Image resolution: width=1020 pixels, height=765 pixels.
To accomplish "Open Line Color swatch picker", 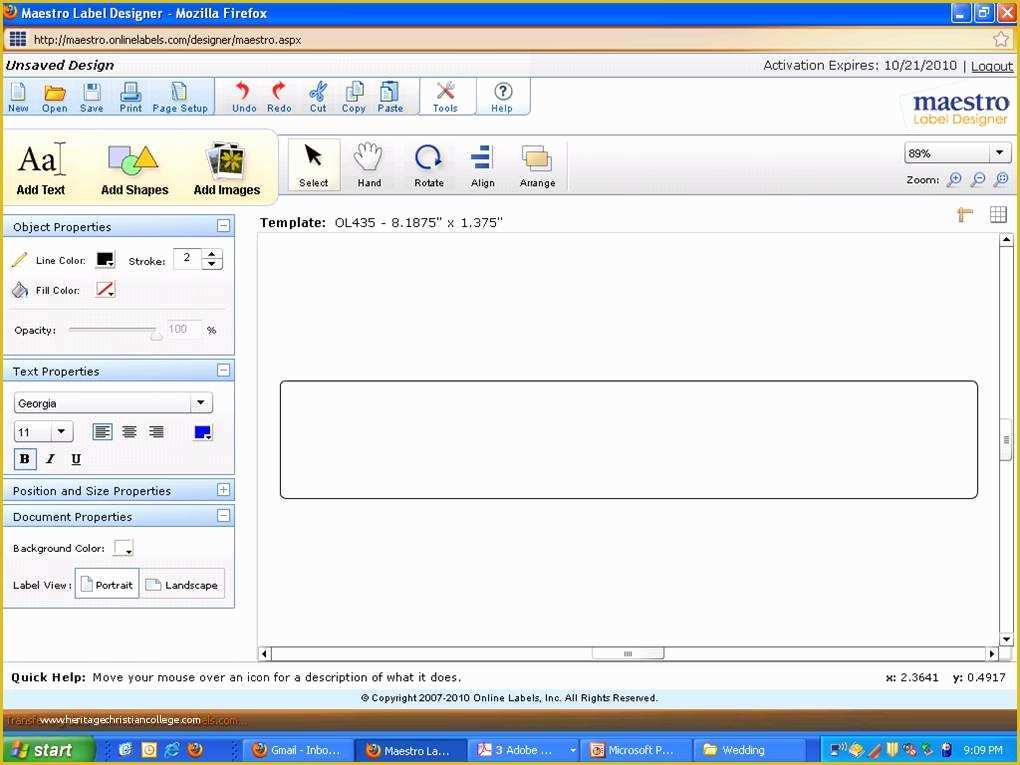I will point(105,260).
